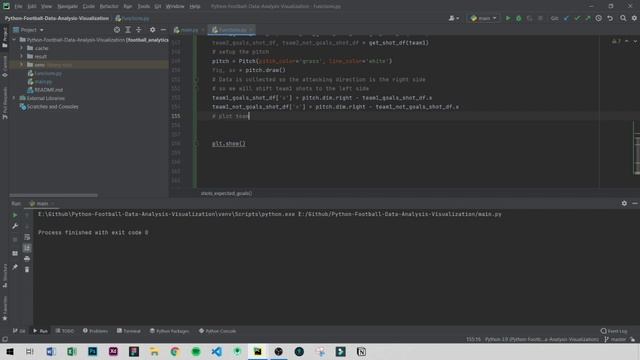Open the Project view selector dropdown
Viewport: 640px width, 360px height.
28,30
